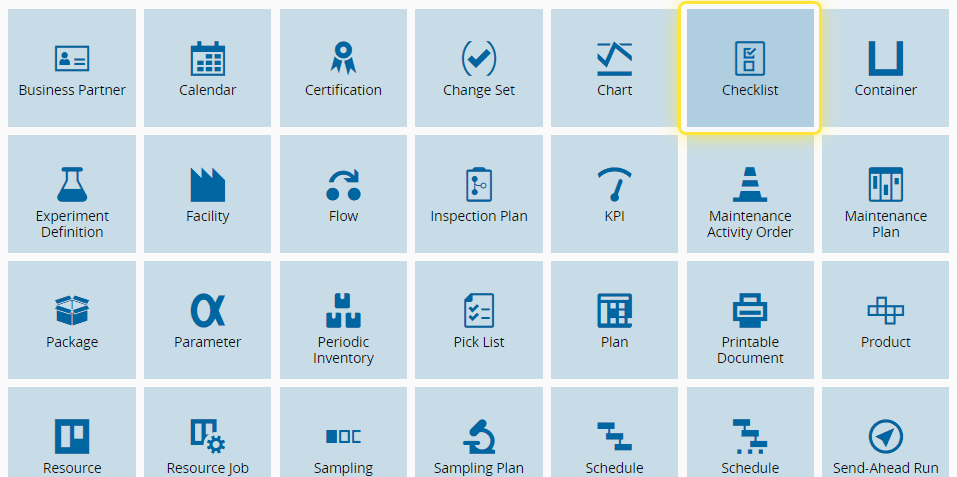This screenshot has width=957, height=477.
Task: Choose the Send-Ahead Run tile
Action: [886, 432]
